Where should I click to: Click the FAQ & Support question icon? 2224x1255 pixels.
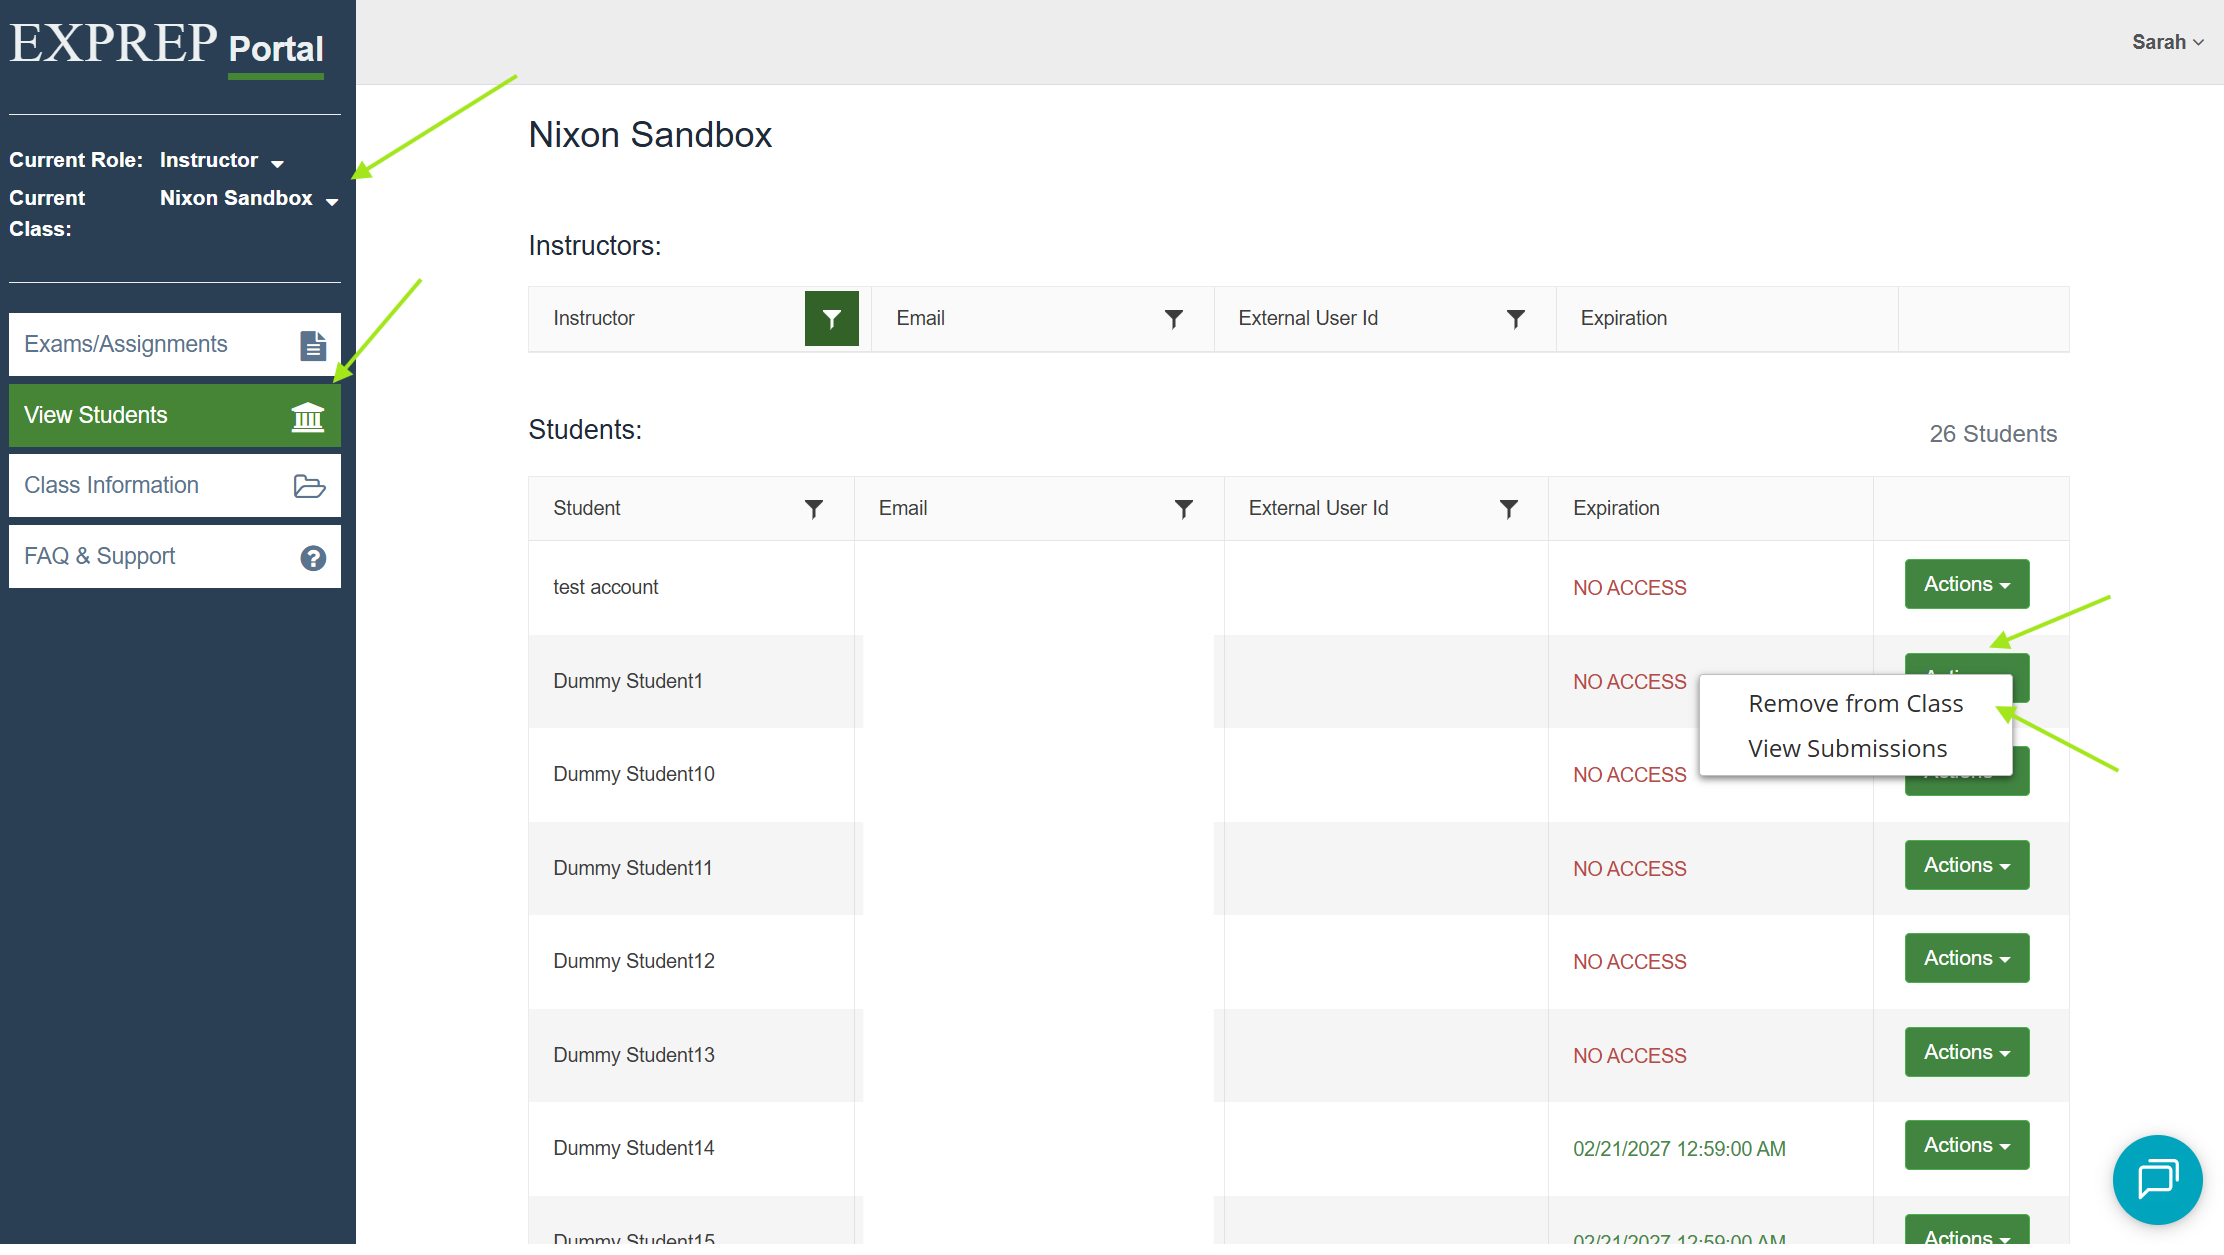pos(313,558)
